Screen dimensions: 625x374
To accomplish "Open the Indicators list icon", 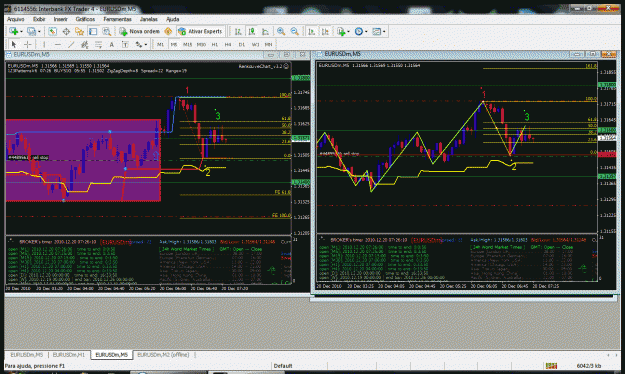I will [x=341, y=31].
